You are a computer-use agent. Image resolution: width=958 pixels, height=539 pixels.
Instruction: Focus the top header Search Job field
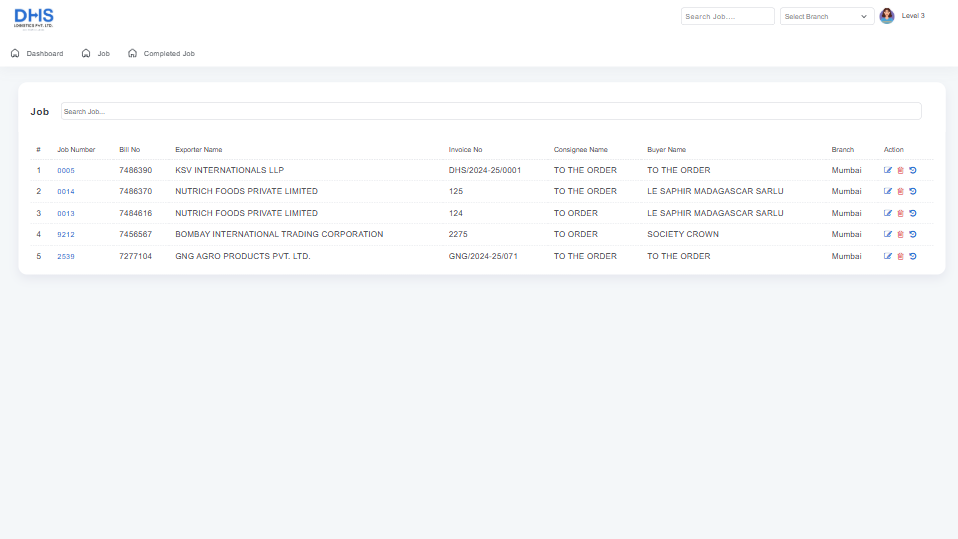(x=727, y=16)
